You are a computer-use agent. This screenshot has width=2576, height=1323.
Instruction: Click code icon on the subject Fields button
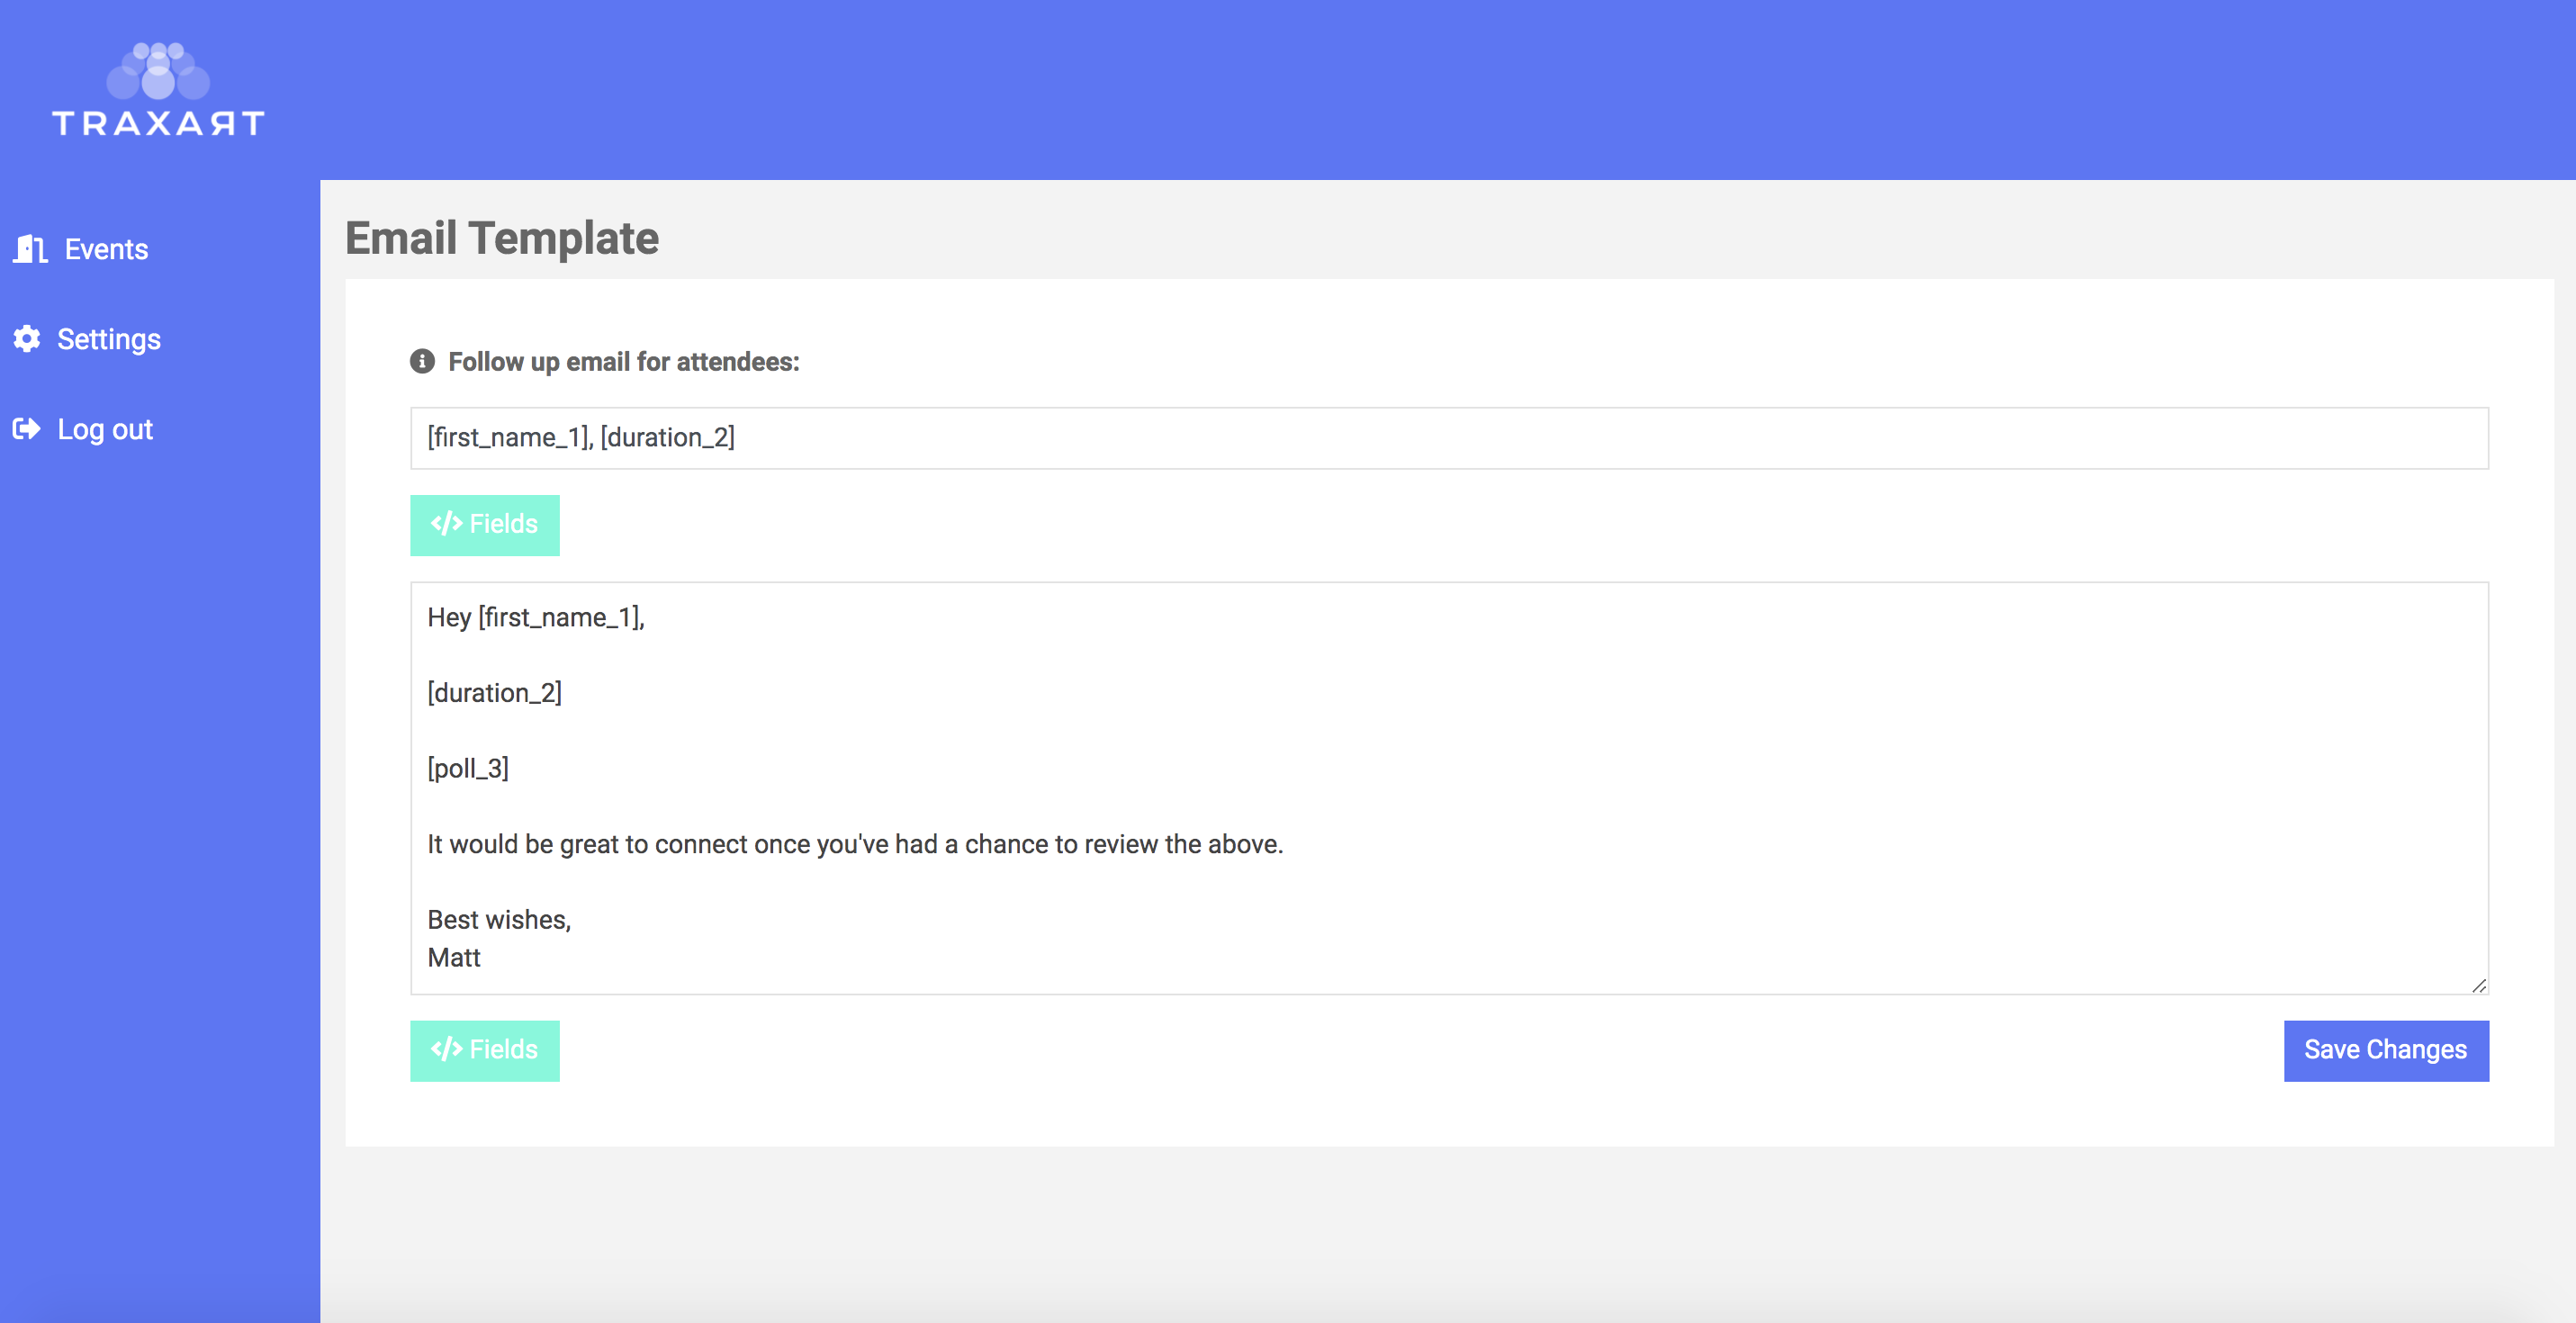pos(446,524)
